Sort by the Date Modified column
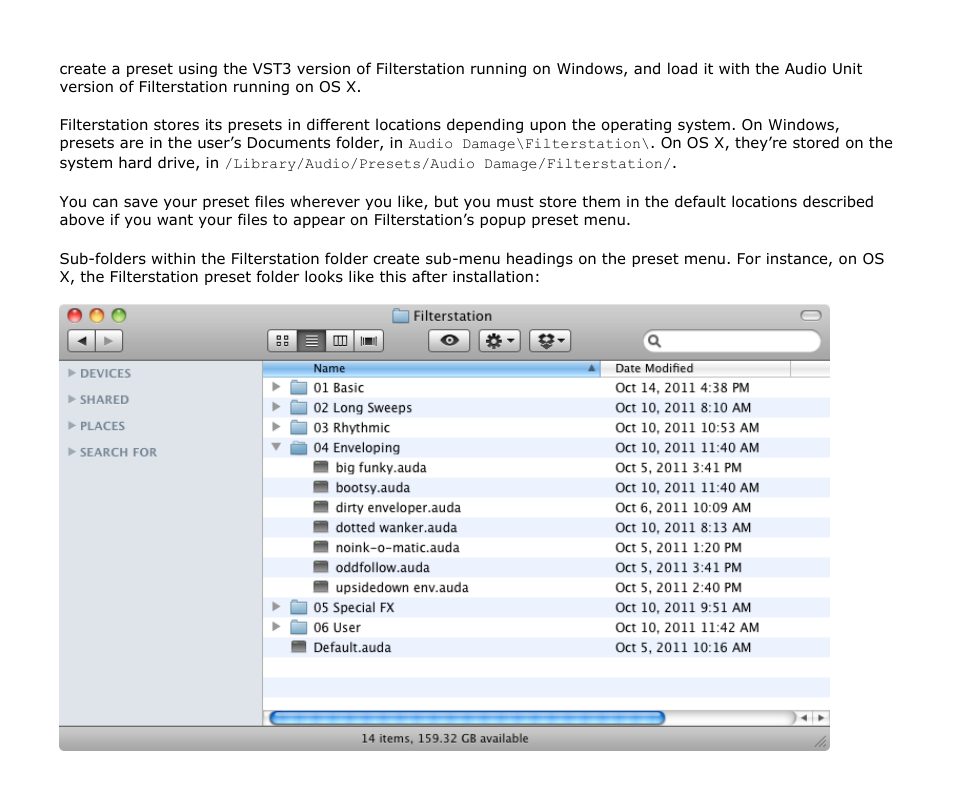The width and height of the screenshot is (954, 811). (x=695, y=368)
